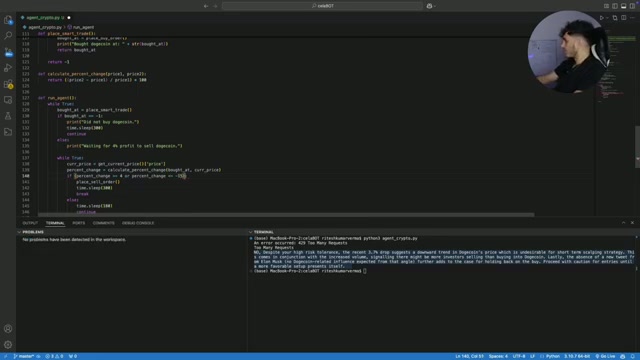This screenshot has width=640, height=360.
Task: Click master branch in status bar
Action: click(x=24, y=356)
